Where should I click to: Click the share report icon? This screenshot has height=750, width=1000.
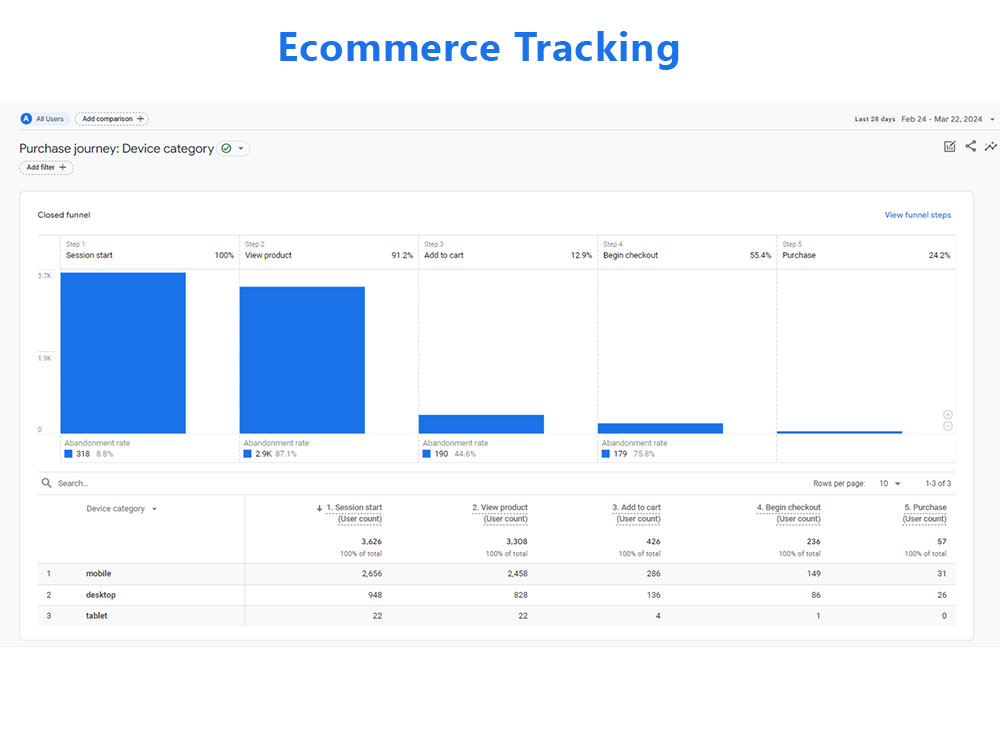point(971,146)
